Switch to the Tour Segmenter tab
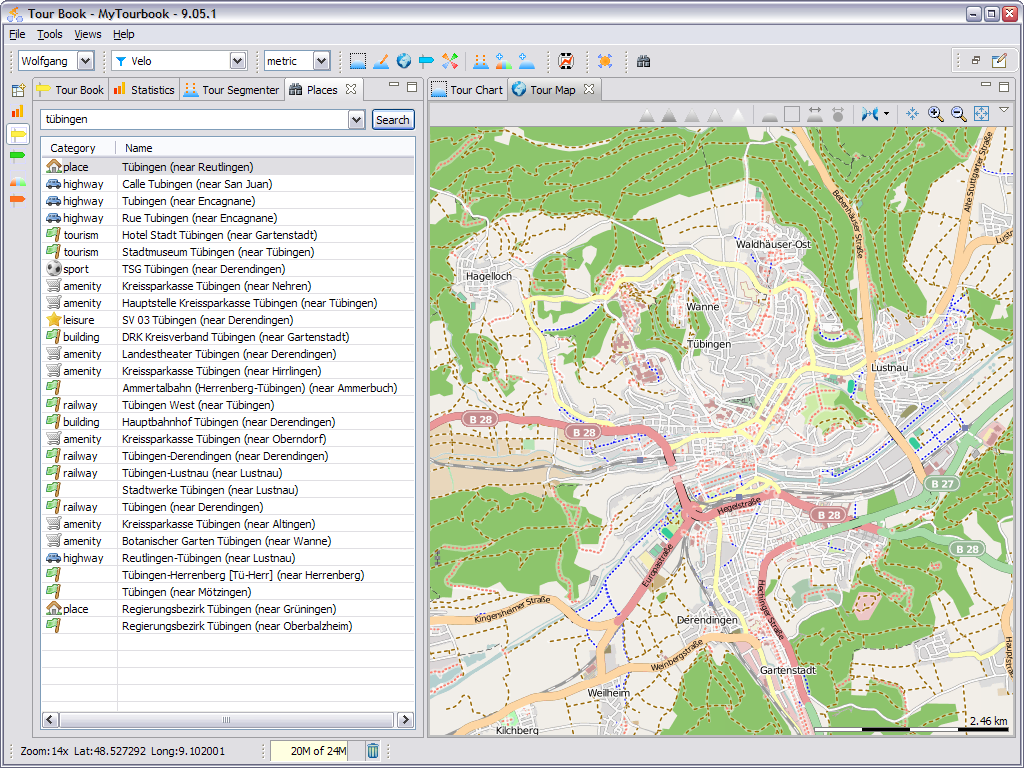Viewport: 1024px width, 768px height. point(232,89)
